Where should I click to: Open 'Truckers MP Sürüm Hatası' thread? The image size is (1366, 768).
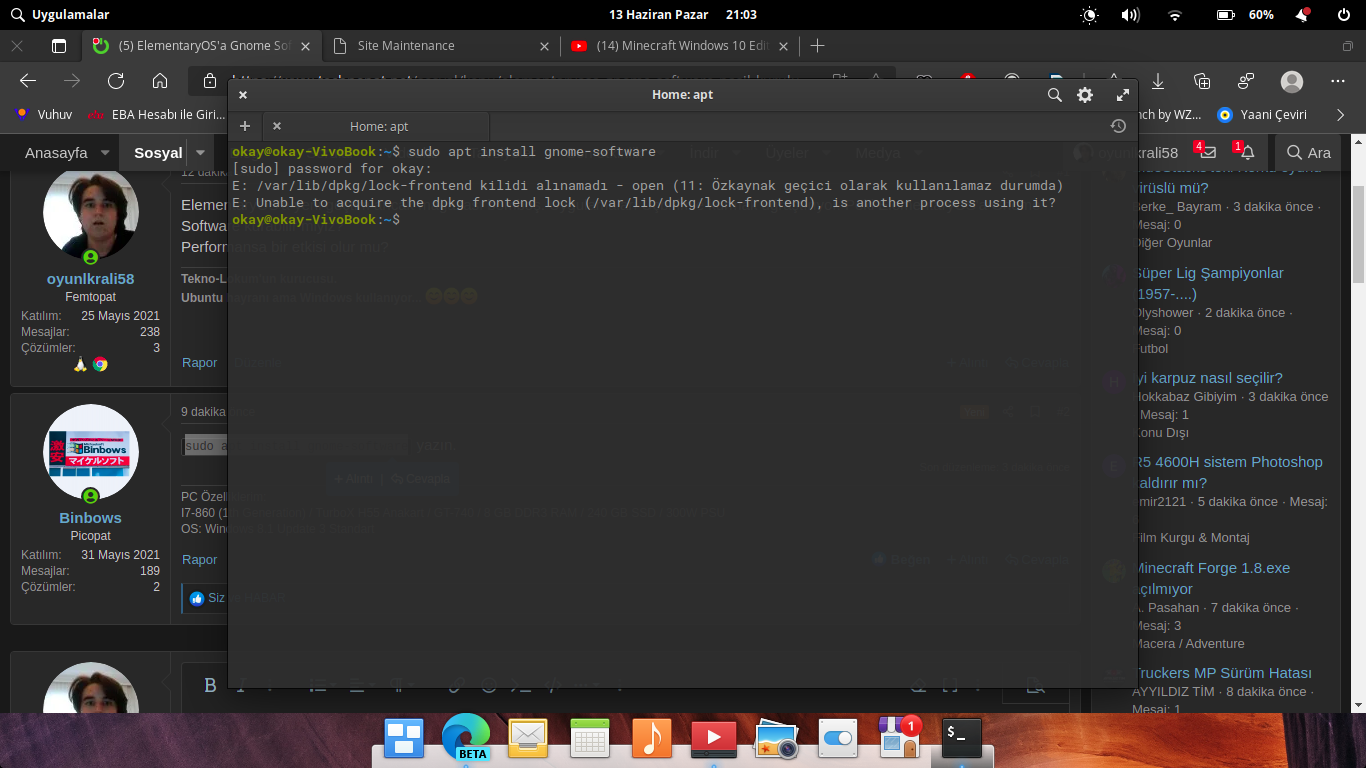1223,673
